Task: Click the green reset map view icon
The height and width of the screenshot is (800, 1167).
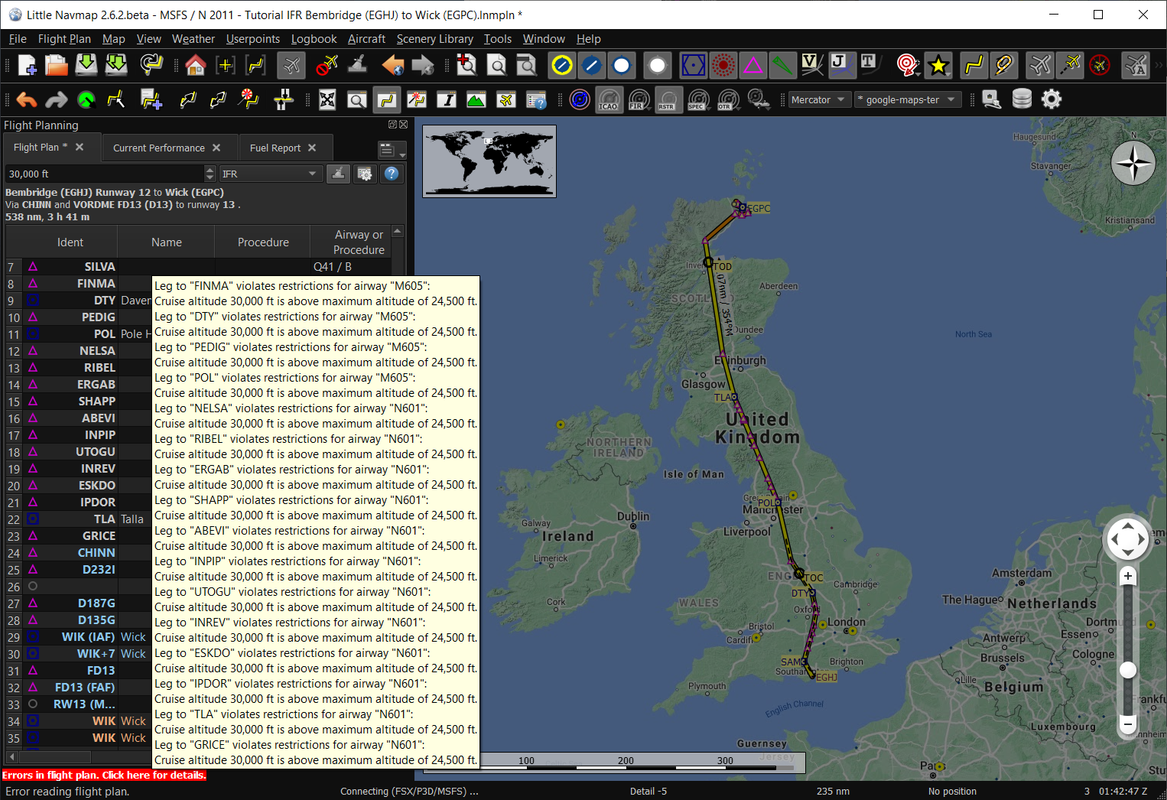Action: [x=86, y=99]
